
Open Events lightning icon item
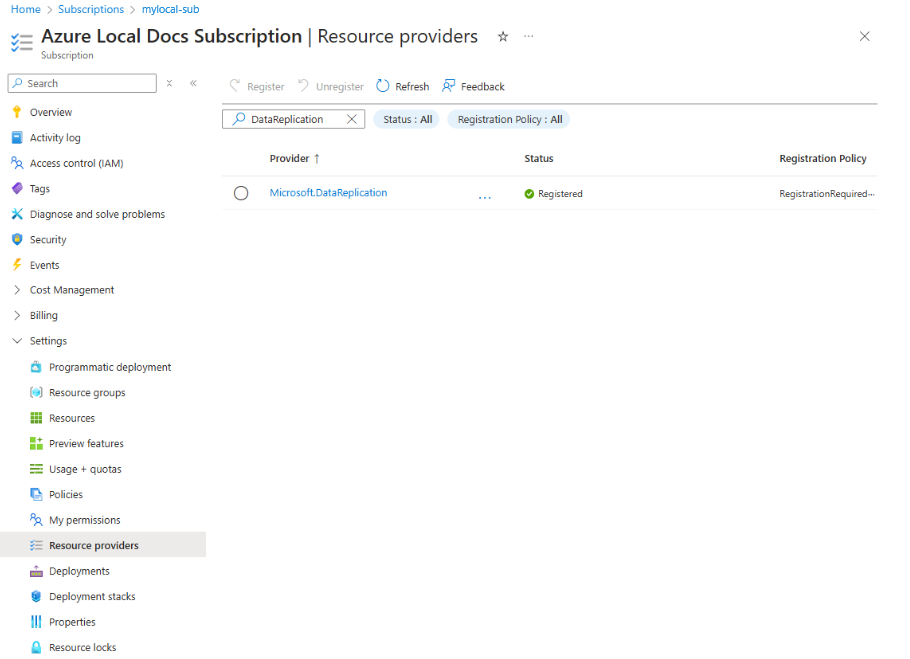coord(16,265)
